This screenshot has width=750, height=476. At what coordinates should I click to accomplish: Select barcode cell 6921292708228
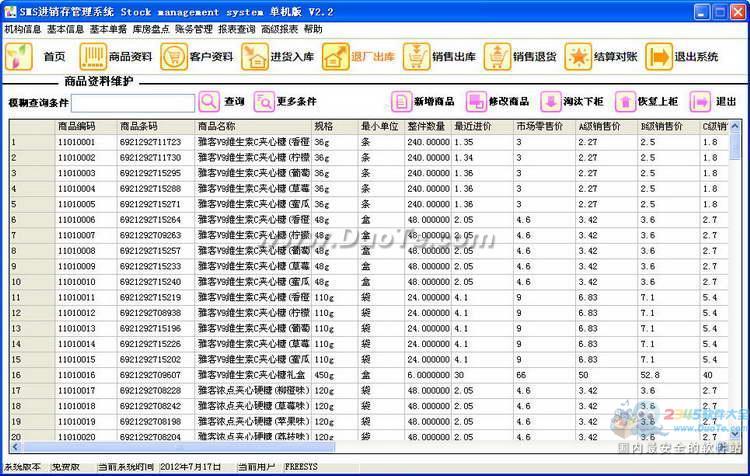(156, 391)
